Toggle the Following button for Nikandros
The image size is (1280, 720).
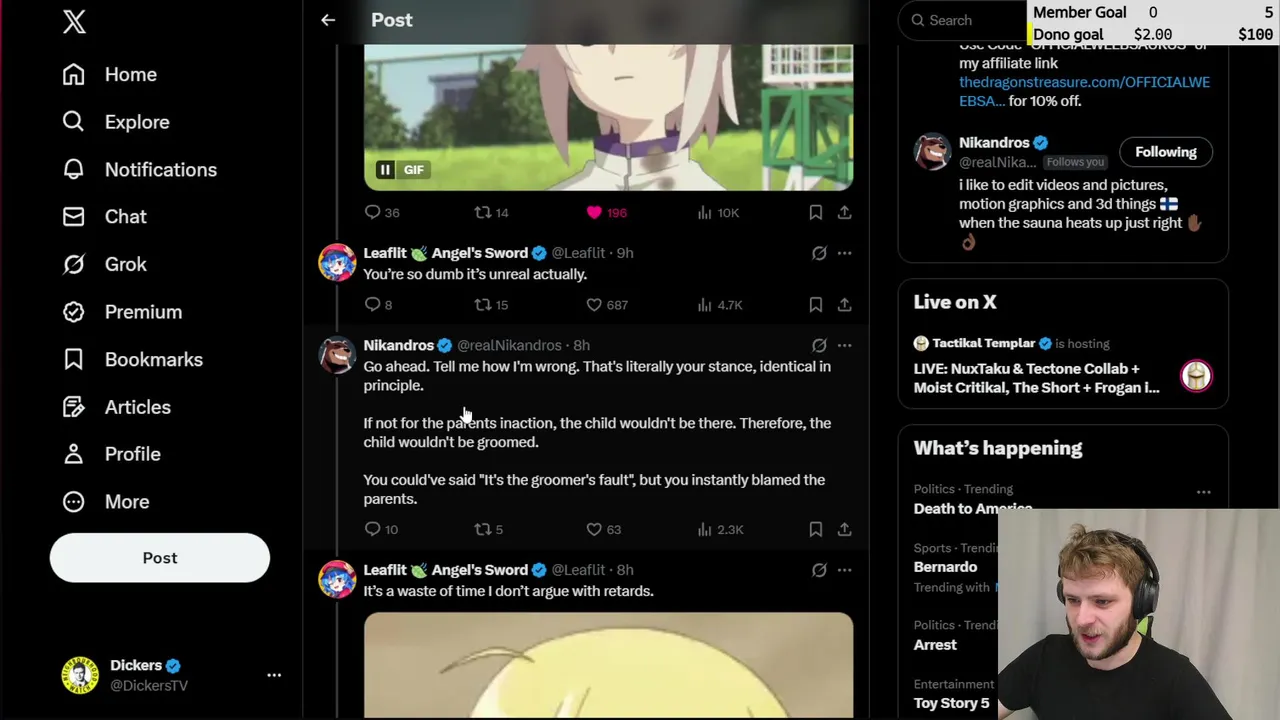[1165, 152]
